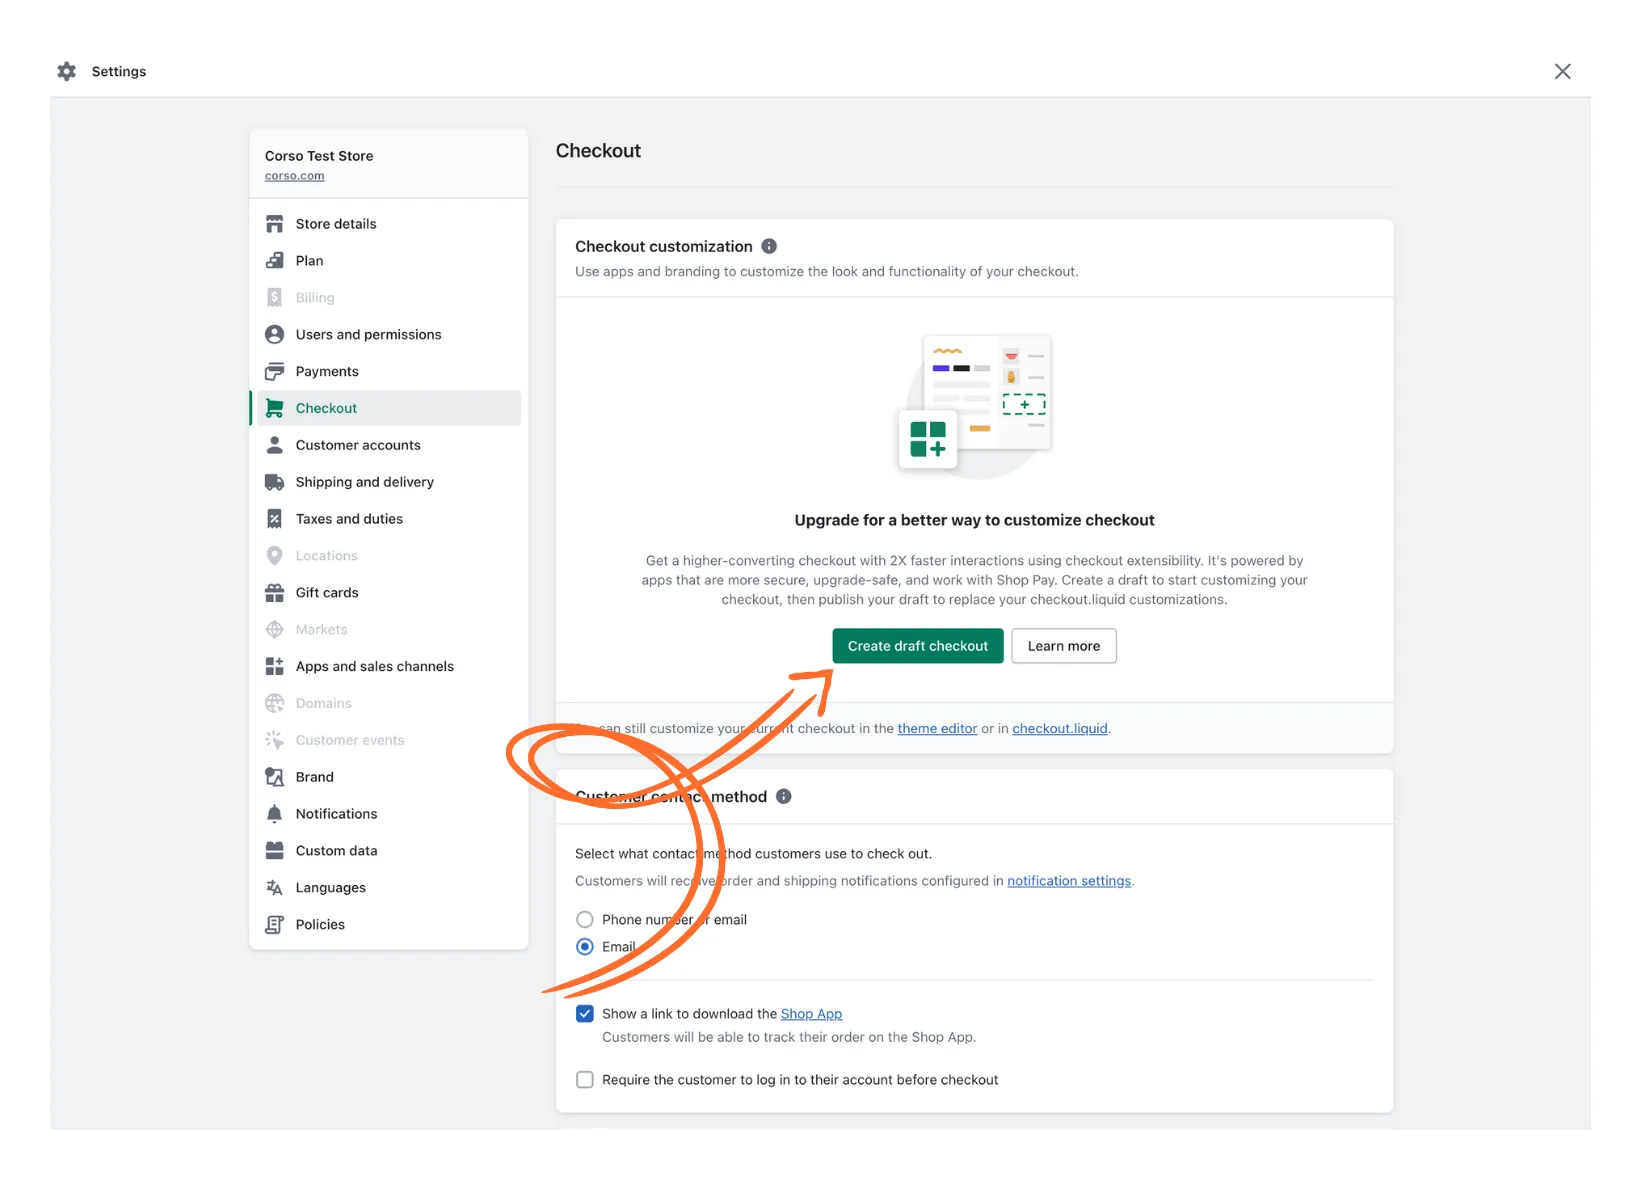This screenshot has height=1180, width=1642.
Task: Uncheck Show a link to download the Shop App
Action: tap(585, 1013)
